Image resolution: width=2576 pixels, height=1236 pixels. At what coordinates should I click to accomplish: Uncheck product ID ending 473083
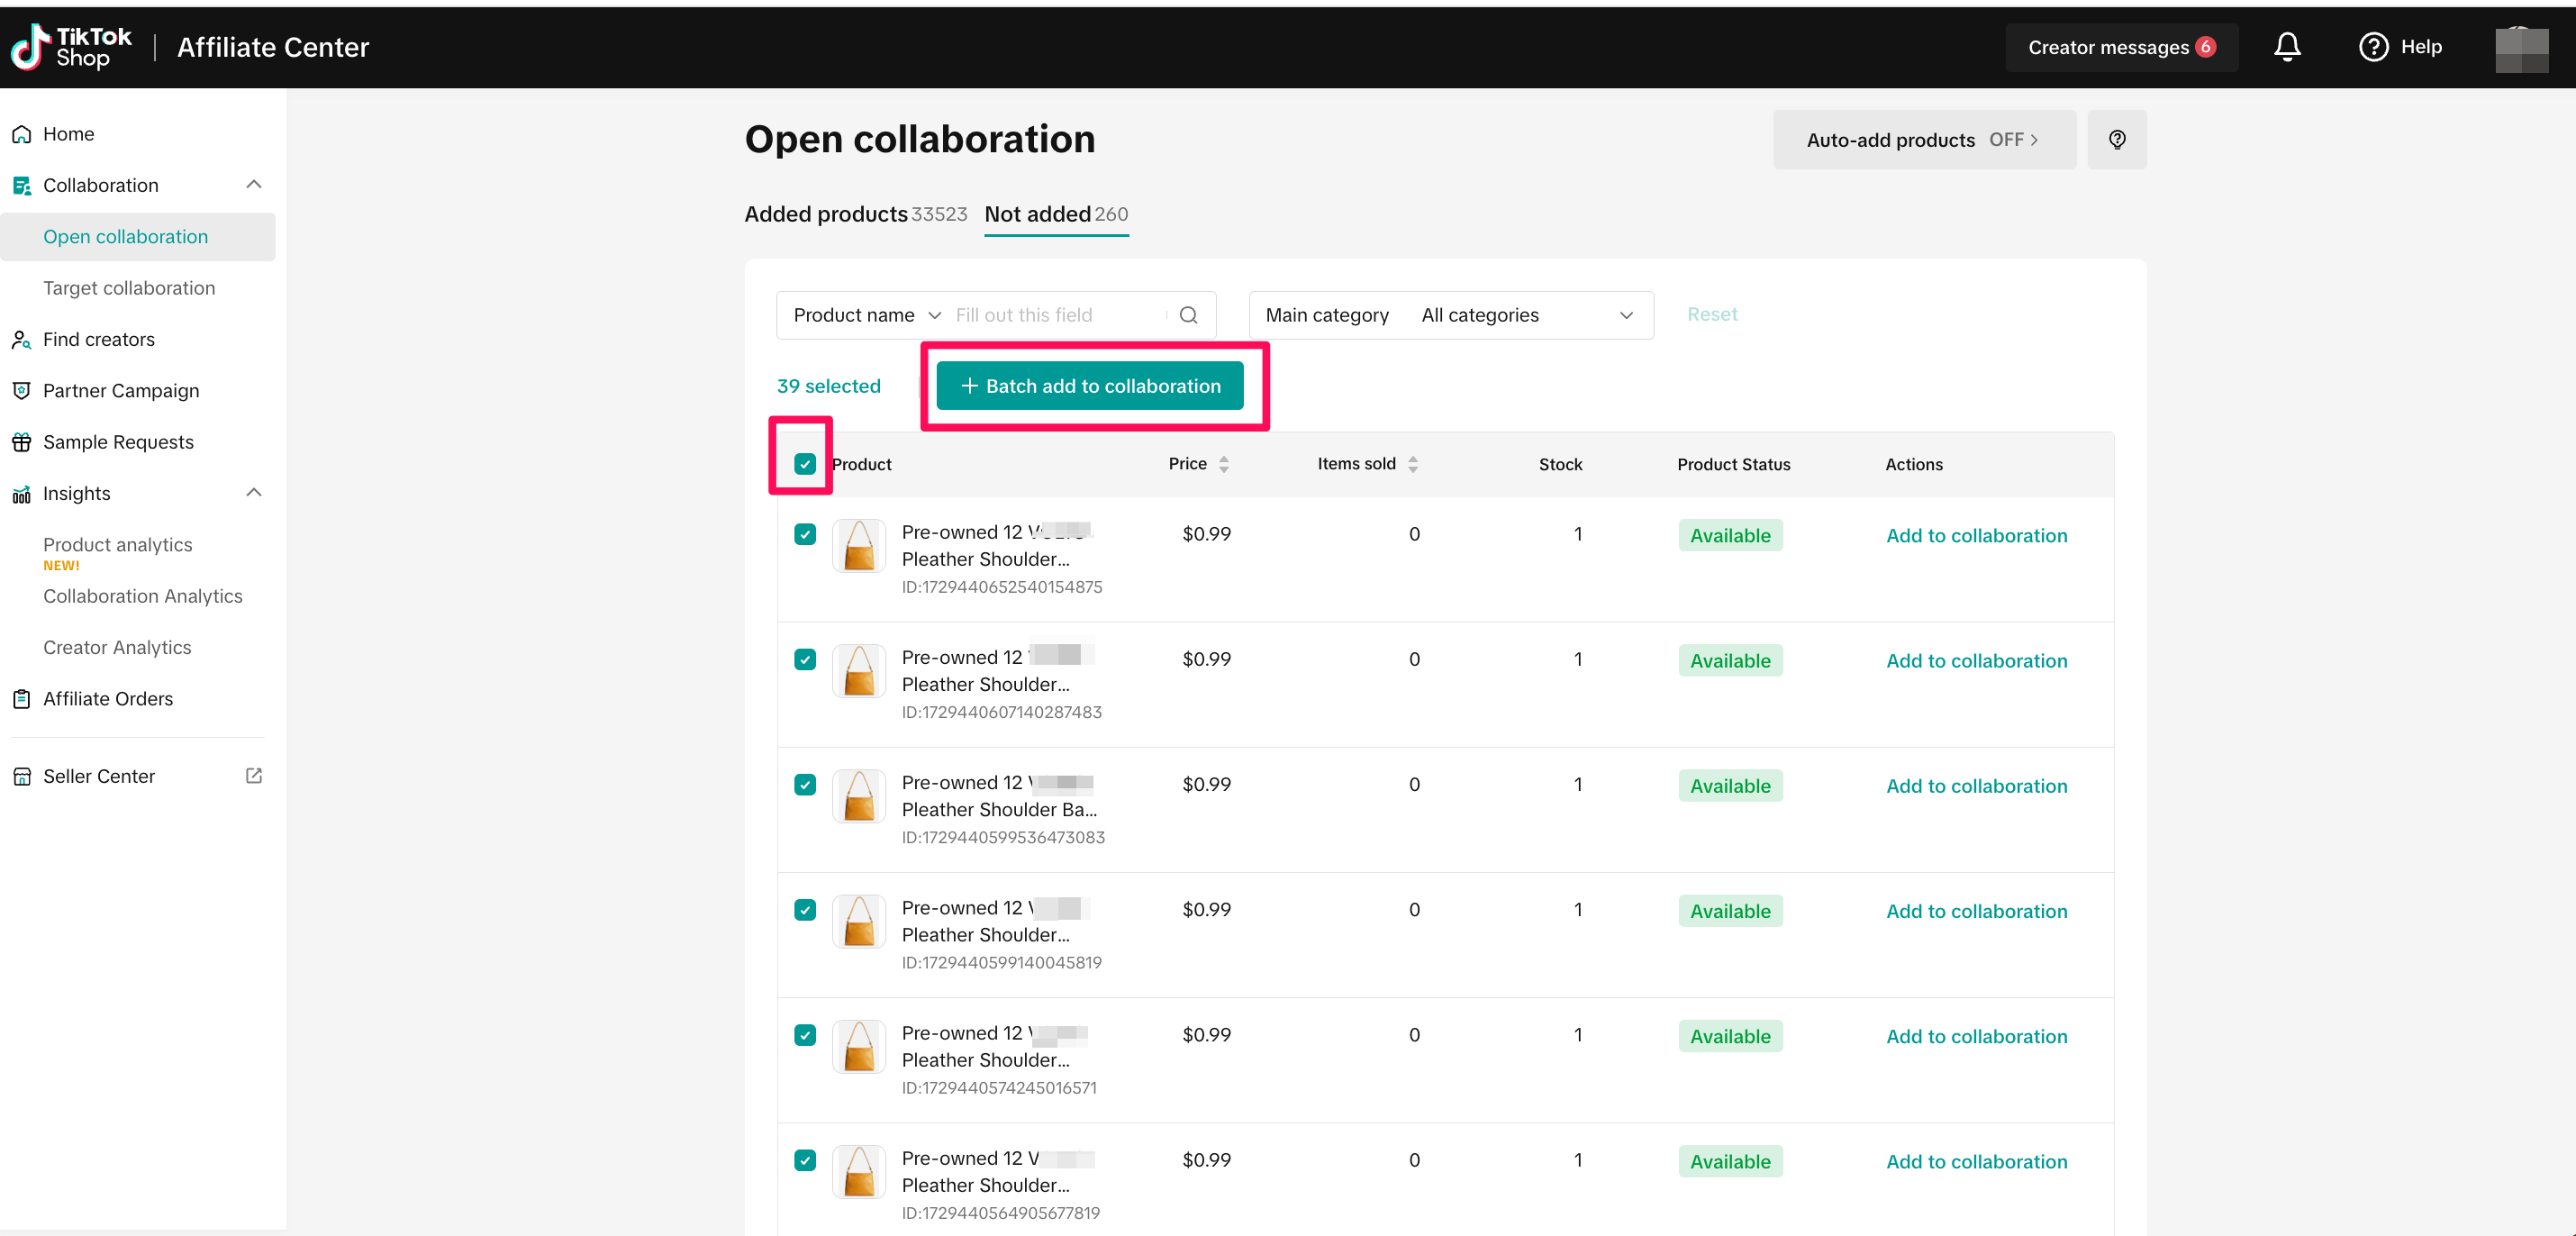[804, 784]
